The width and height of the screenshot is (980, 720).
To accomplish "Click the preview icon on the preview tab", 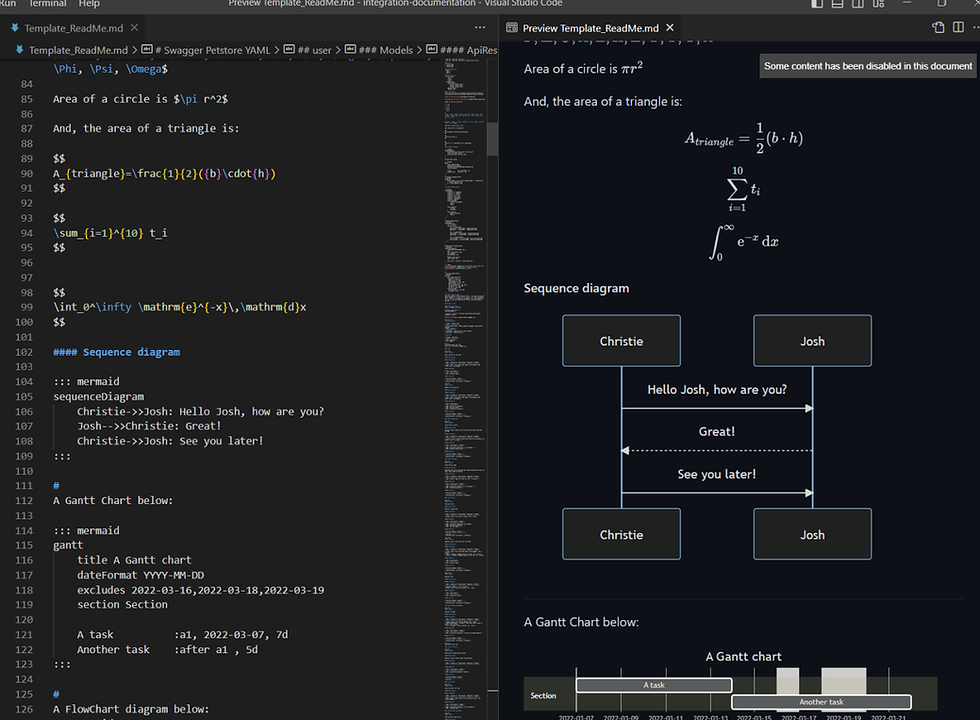I will (x=512, y=28).
